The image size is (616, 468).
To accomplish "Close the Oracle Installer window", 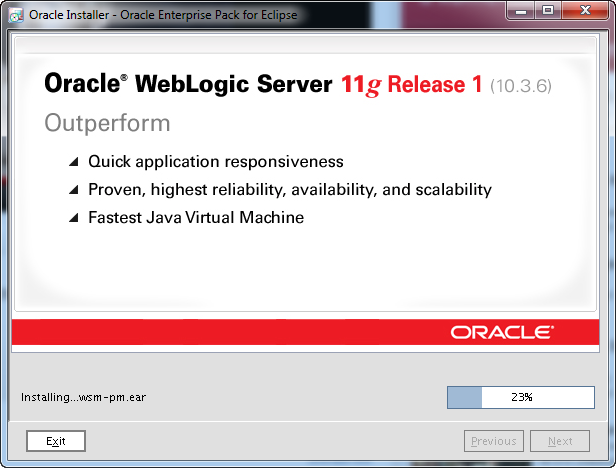I will [585, 11].
